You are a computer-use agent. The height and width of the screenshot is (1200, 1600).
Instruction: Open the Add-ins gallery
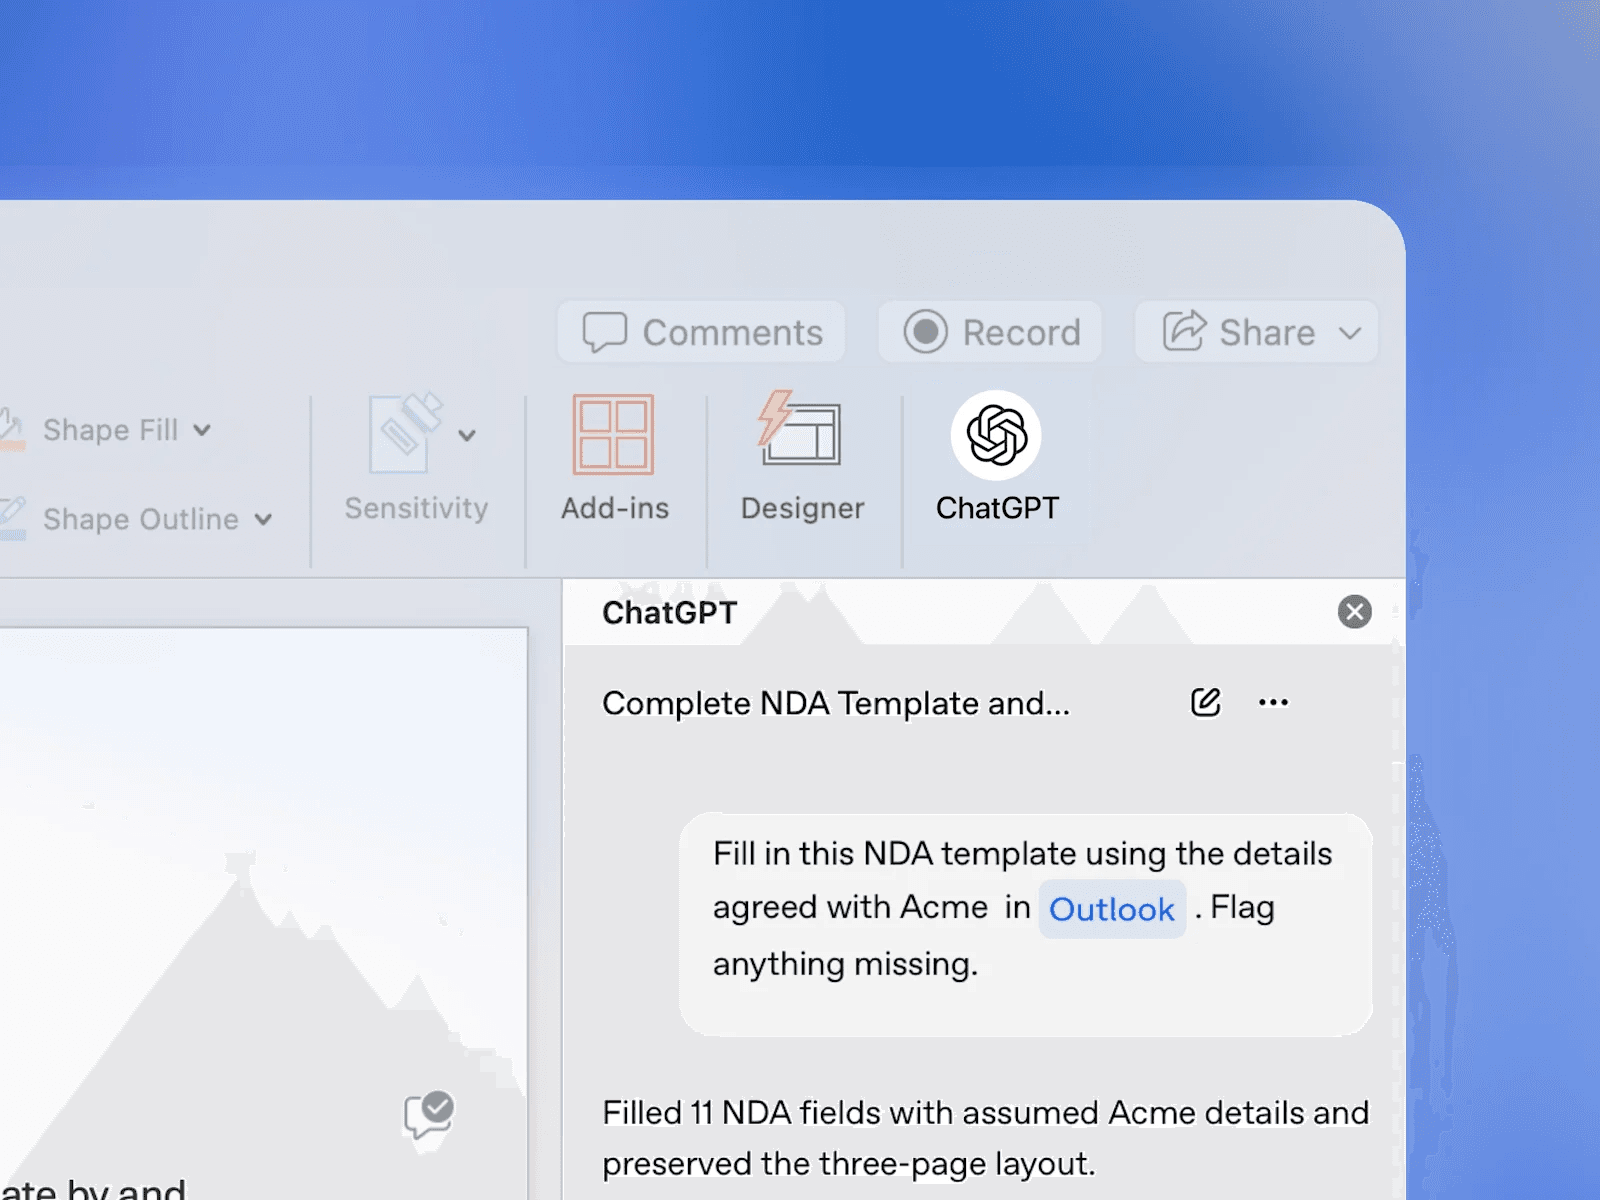pos(614,457)
